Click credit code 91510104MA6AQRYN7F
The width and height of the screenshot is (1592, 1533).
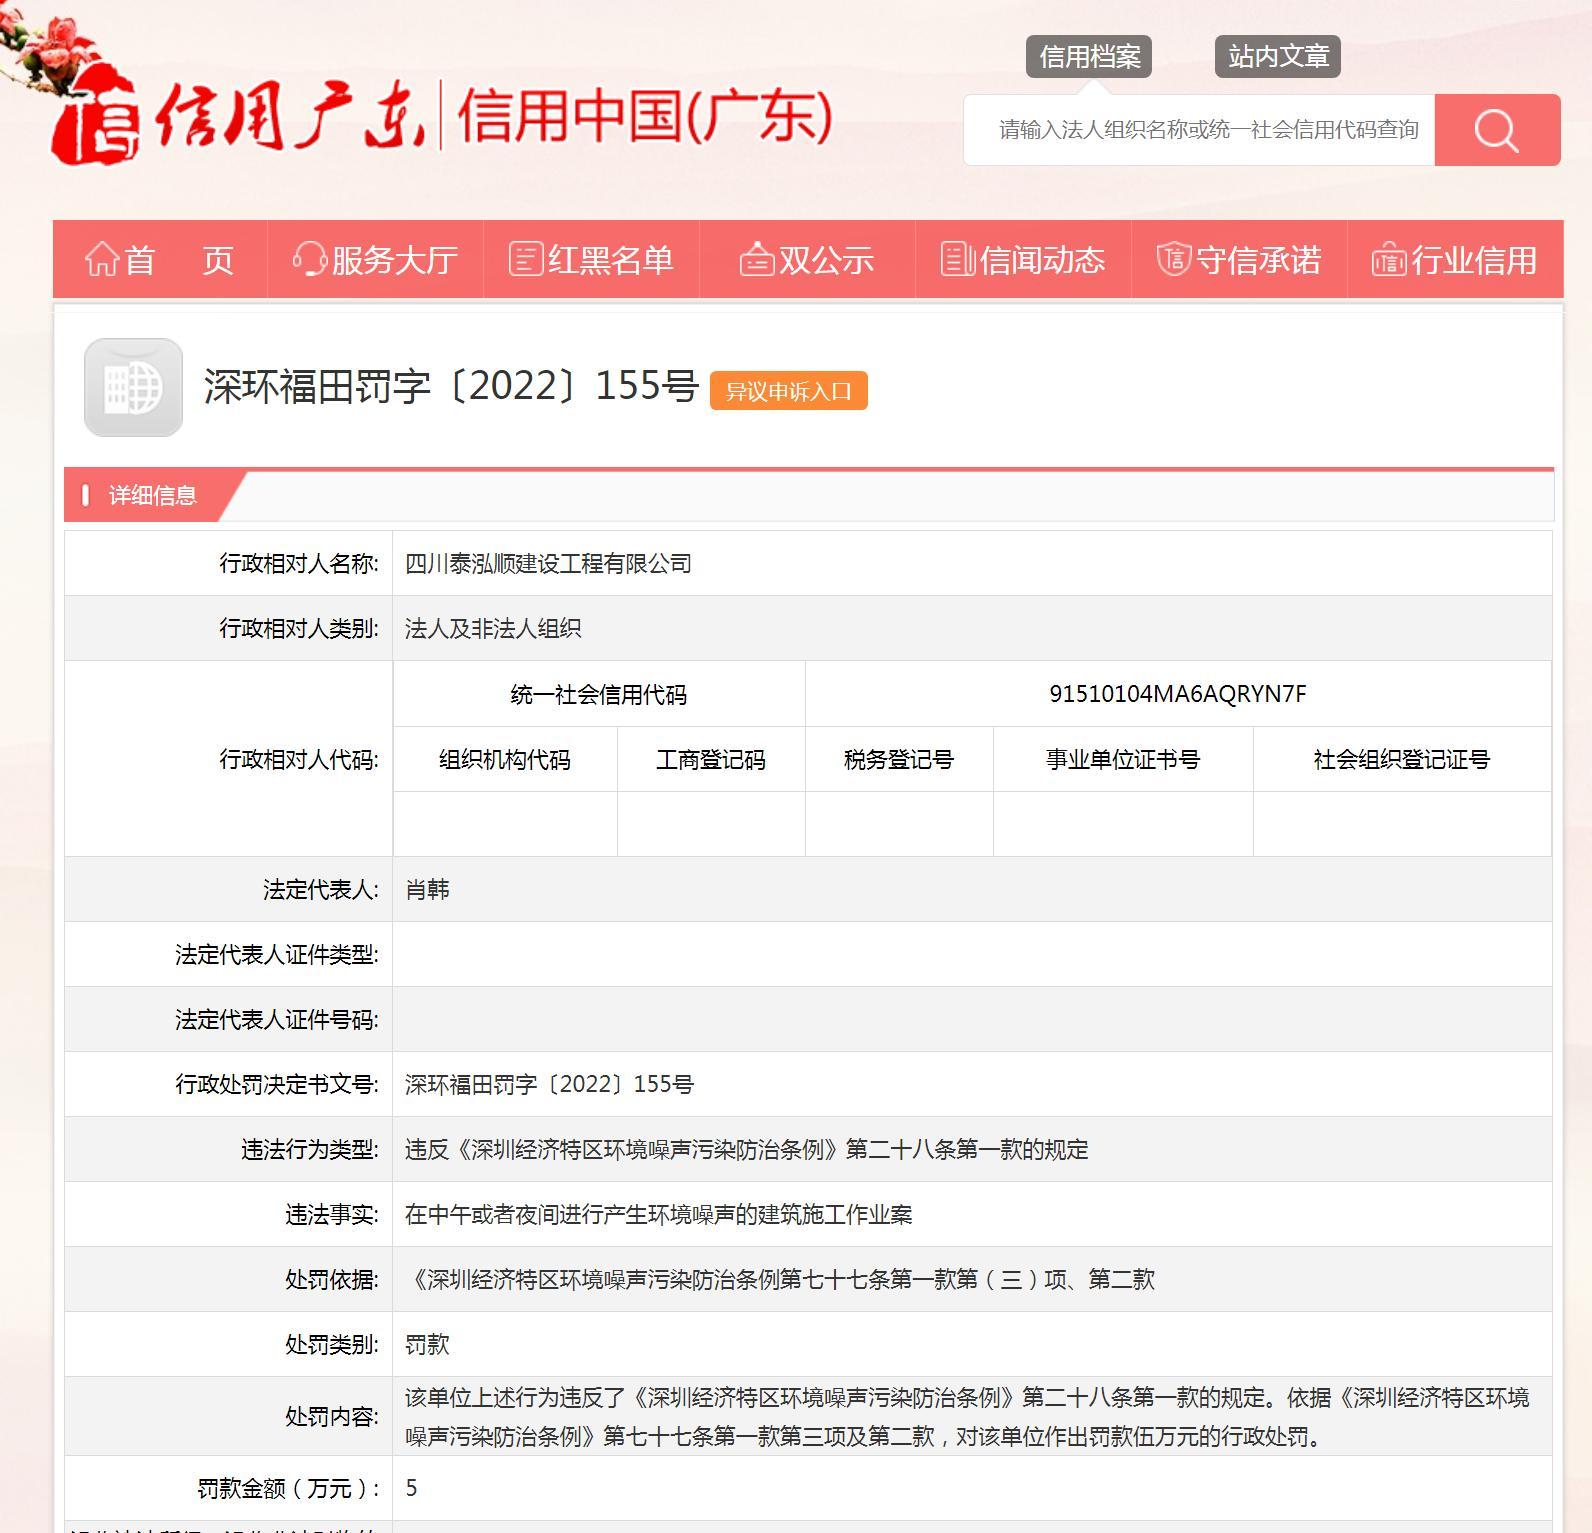(1178, 694)
